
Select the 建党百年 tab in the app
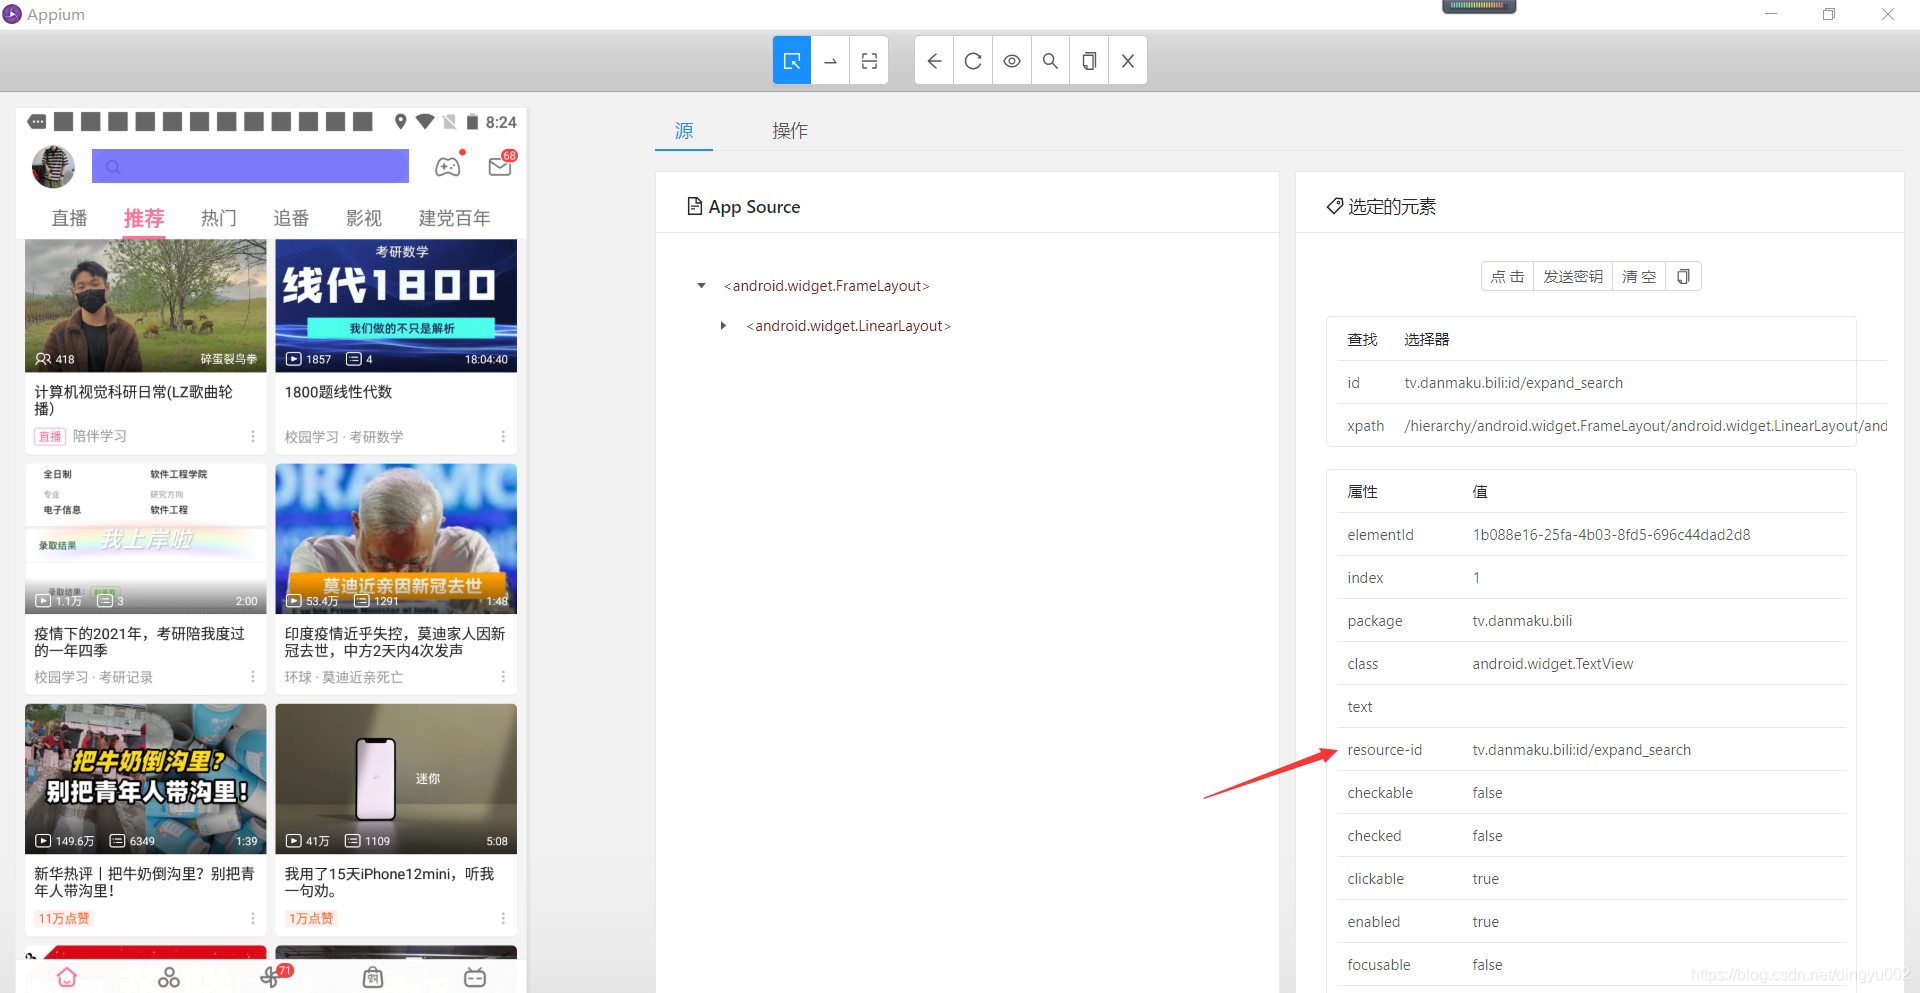click(x=454, y=218)
